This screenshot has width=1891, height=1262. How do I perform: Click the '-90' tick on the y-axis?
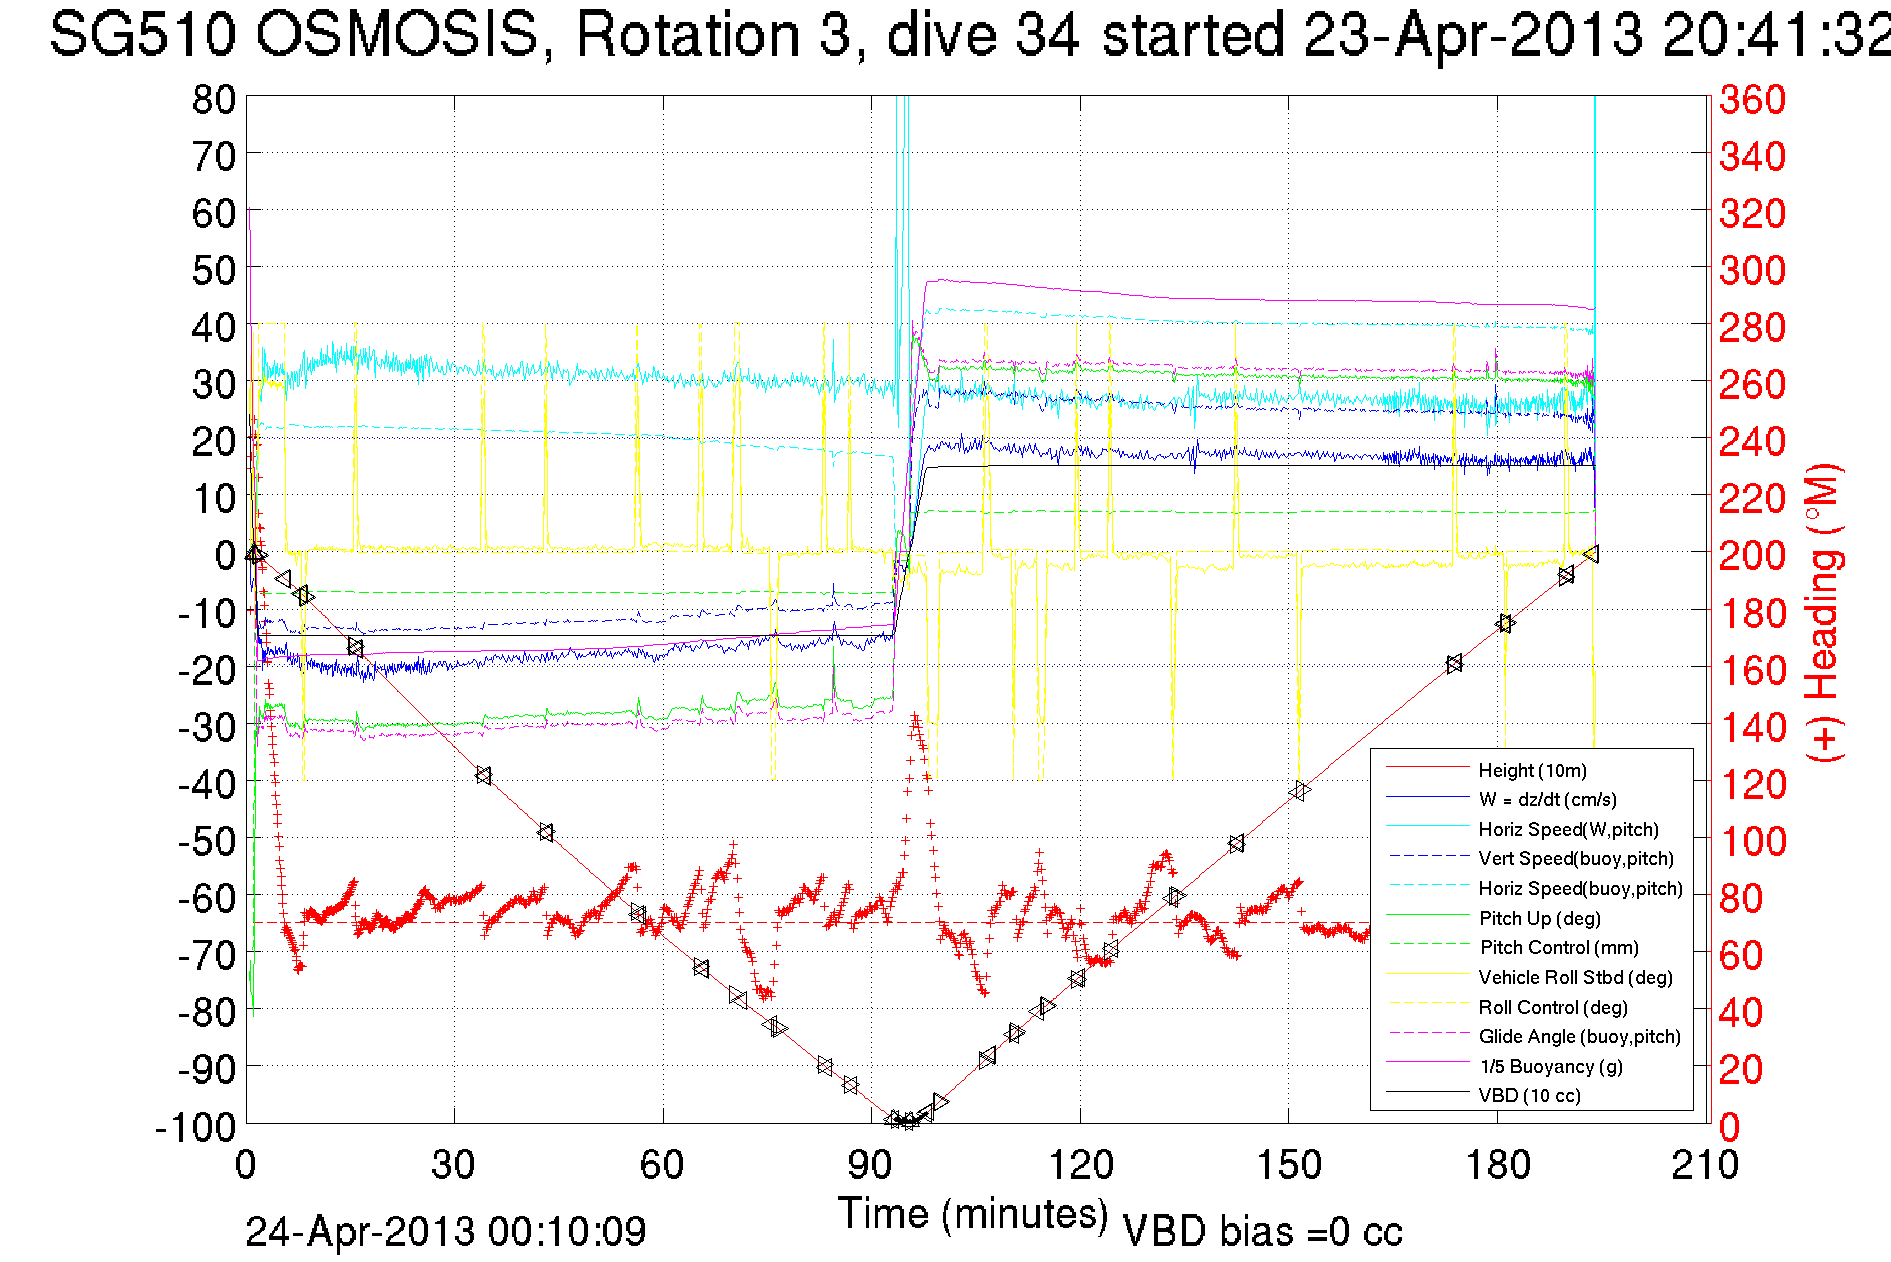click(x=207, y=1069)
